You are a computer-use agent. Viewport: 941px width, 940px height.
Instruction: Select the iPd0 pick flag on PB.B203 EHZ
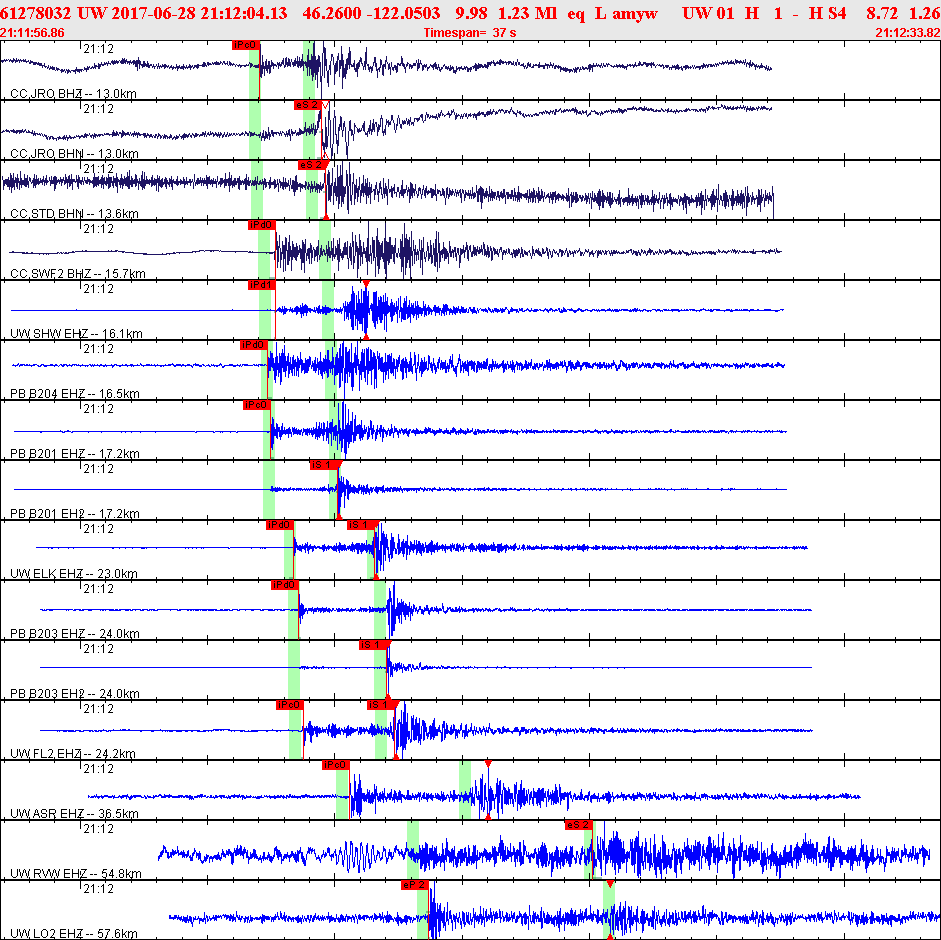pyautogui.click(x=284, y=585)
